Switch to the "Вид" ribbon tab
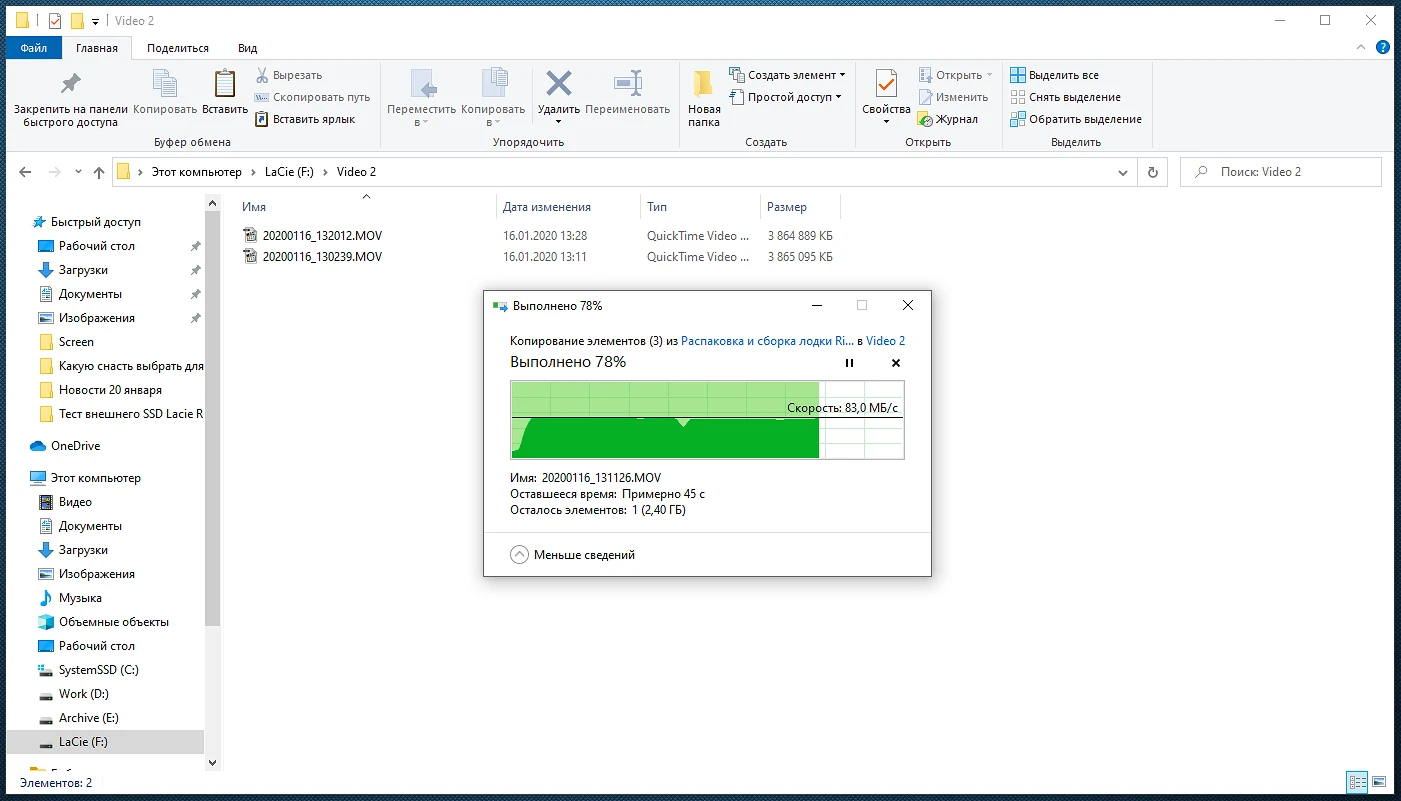The width and height of the screenshot is (1401, 801). (x=247, y=48)
